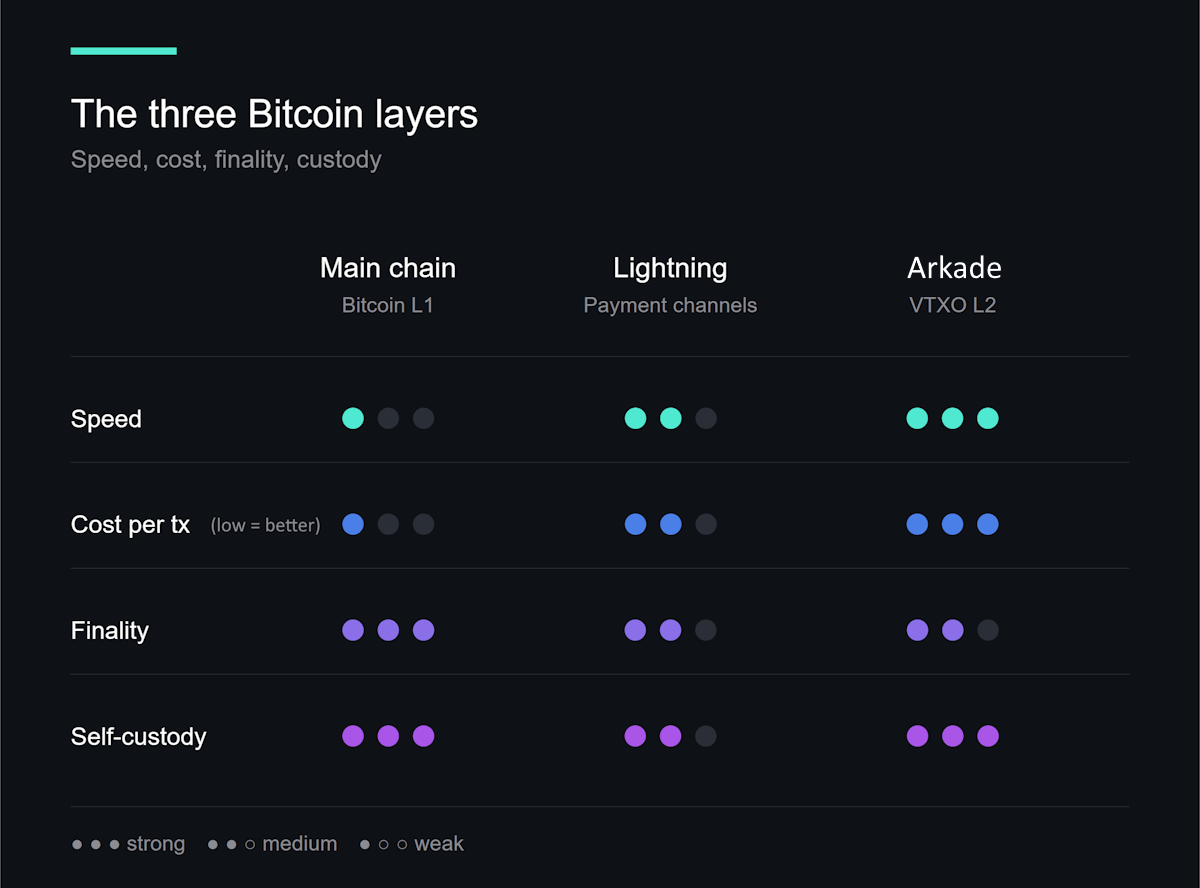Click the Finality row label
Screen dimensions: 1200x888
pos(110,631)
